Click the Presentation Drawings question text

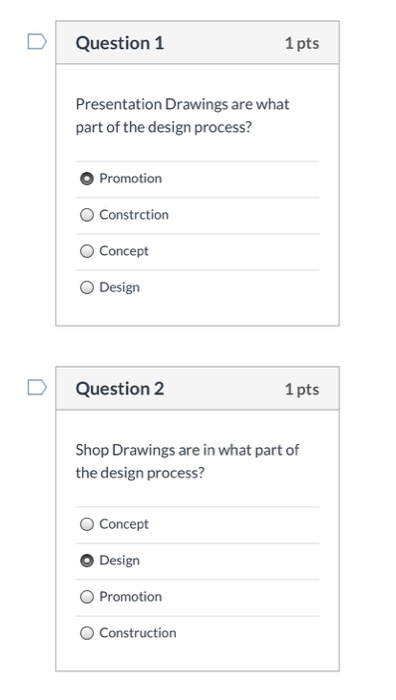point(183,116)
